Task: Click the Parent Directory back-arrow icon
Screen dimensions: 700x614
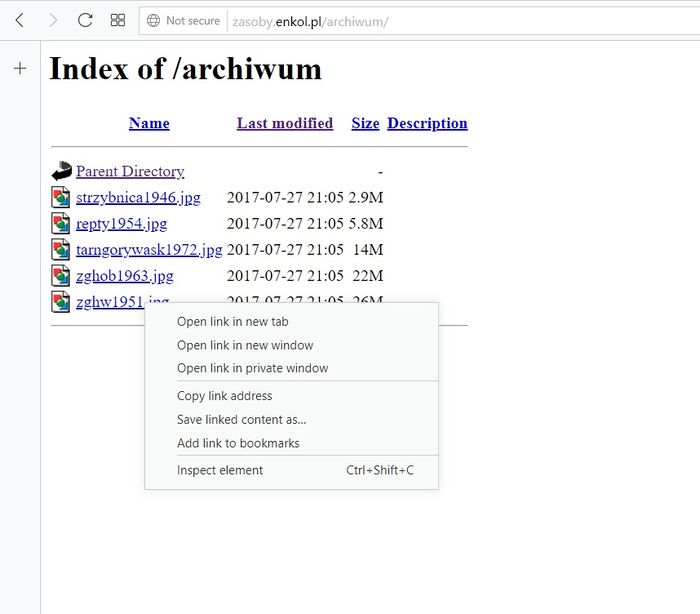Action: [62, 171]
